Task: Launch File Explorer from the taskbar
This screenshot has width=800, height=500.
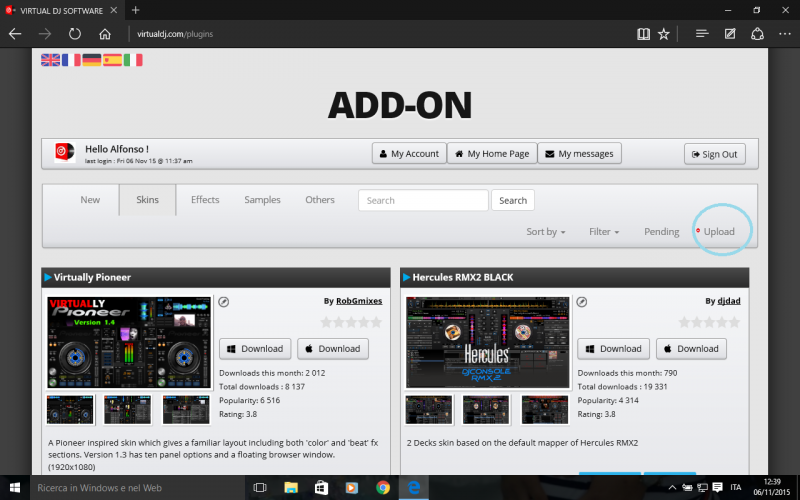Action: tap(291, 488)
